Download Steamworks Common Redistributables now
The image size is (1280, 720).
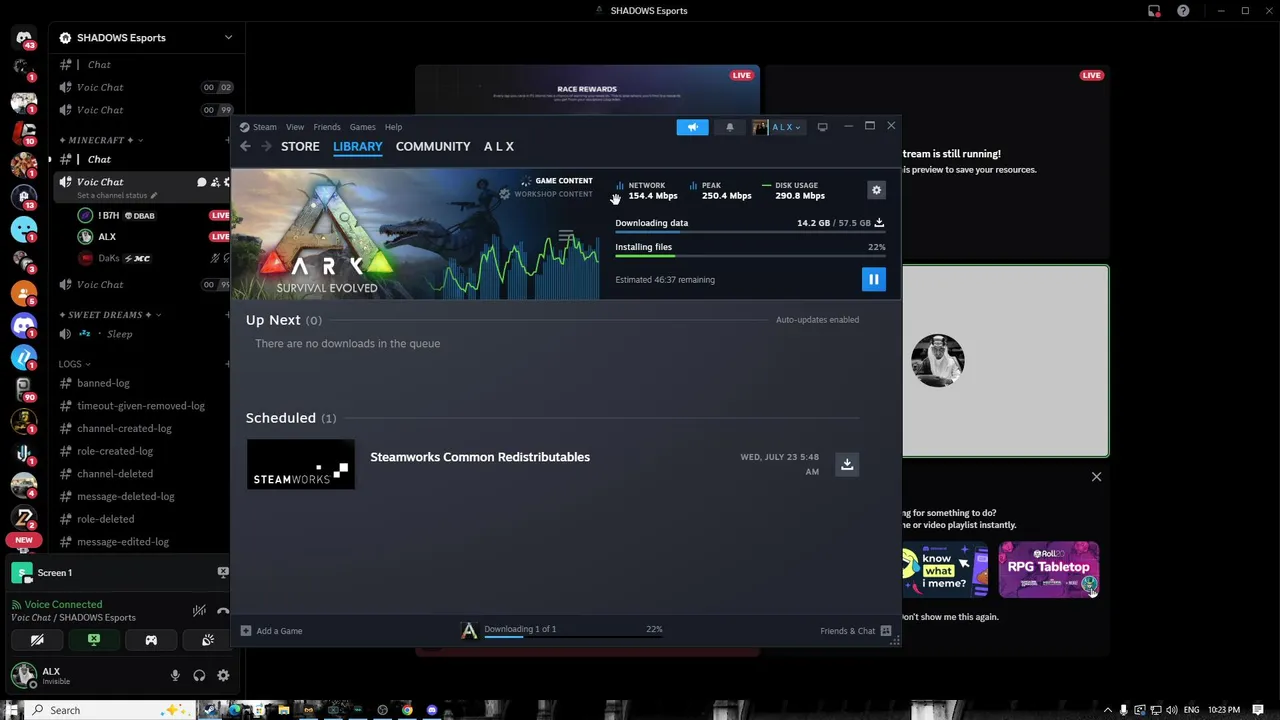pyautogui.click(x=847, y=464)
